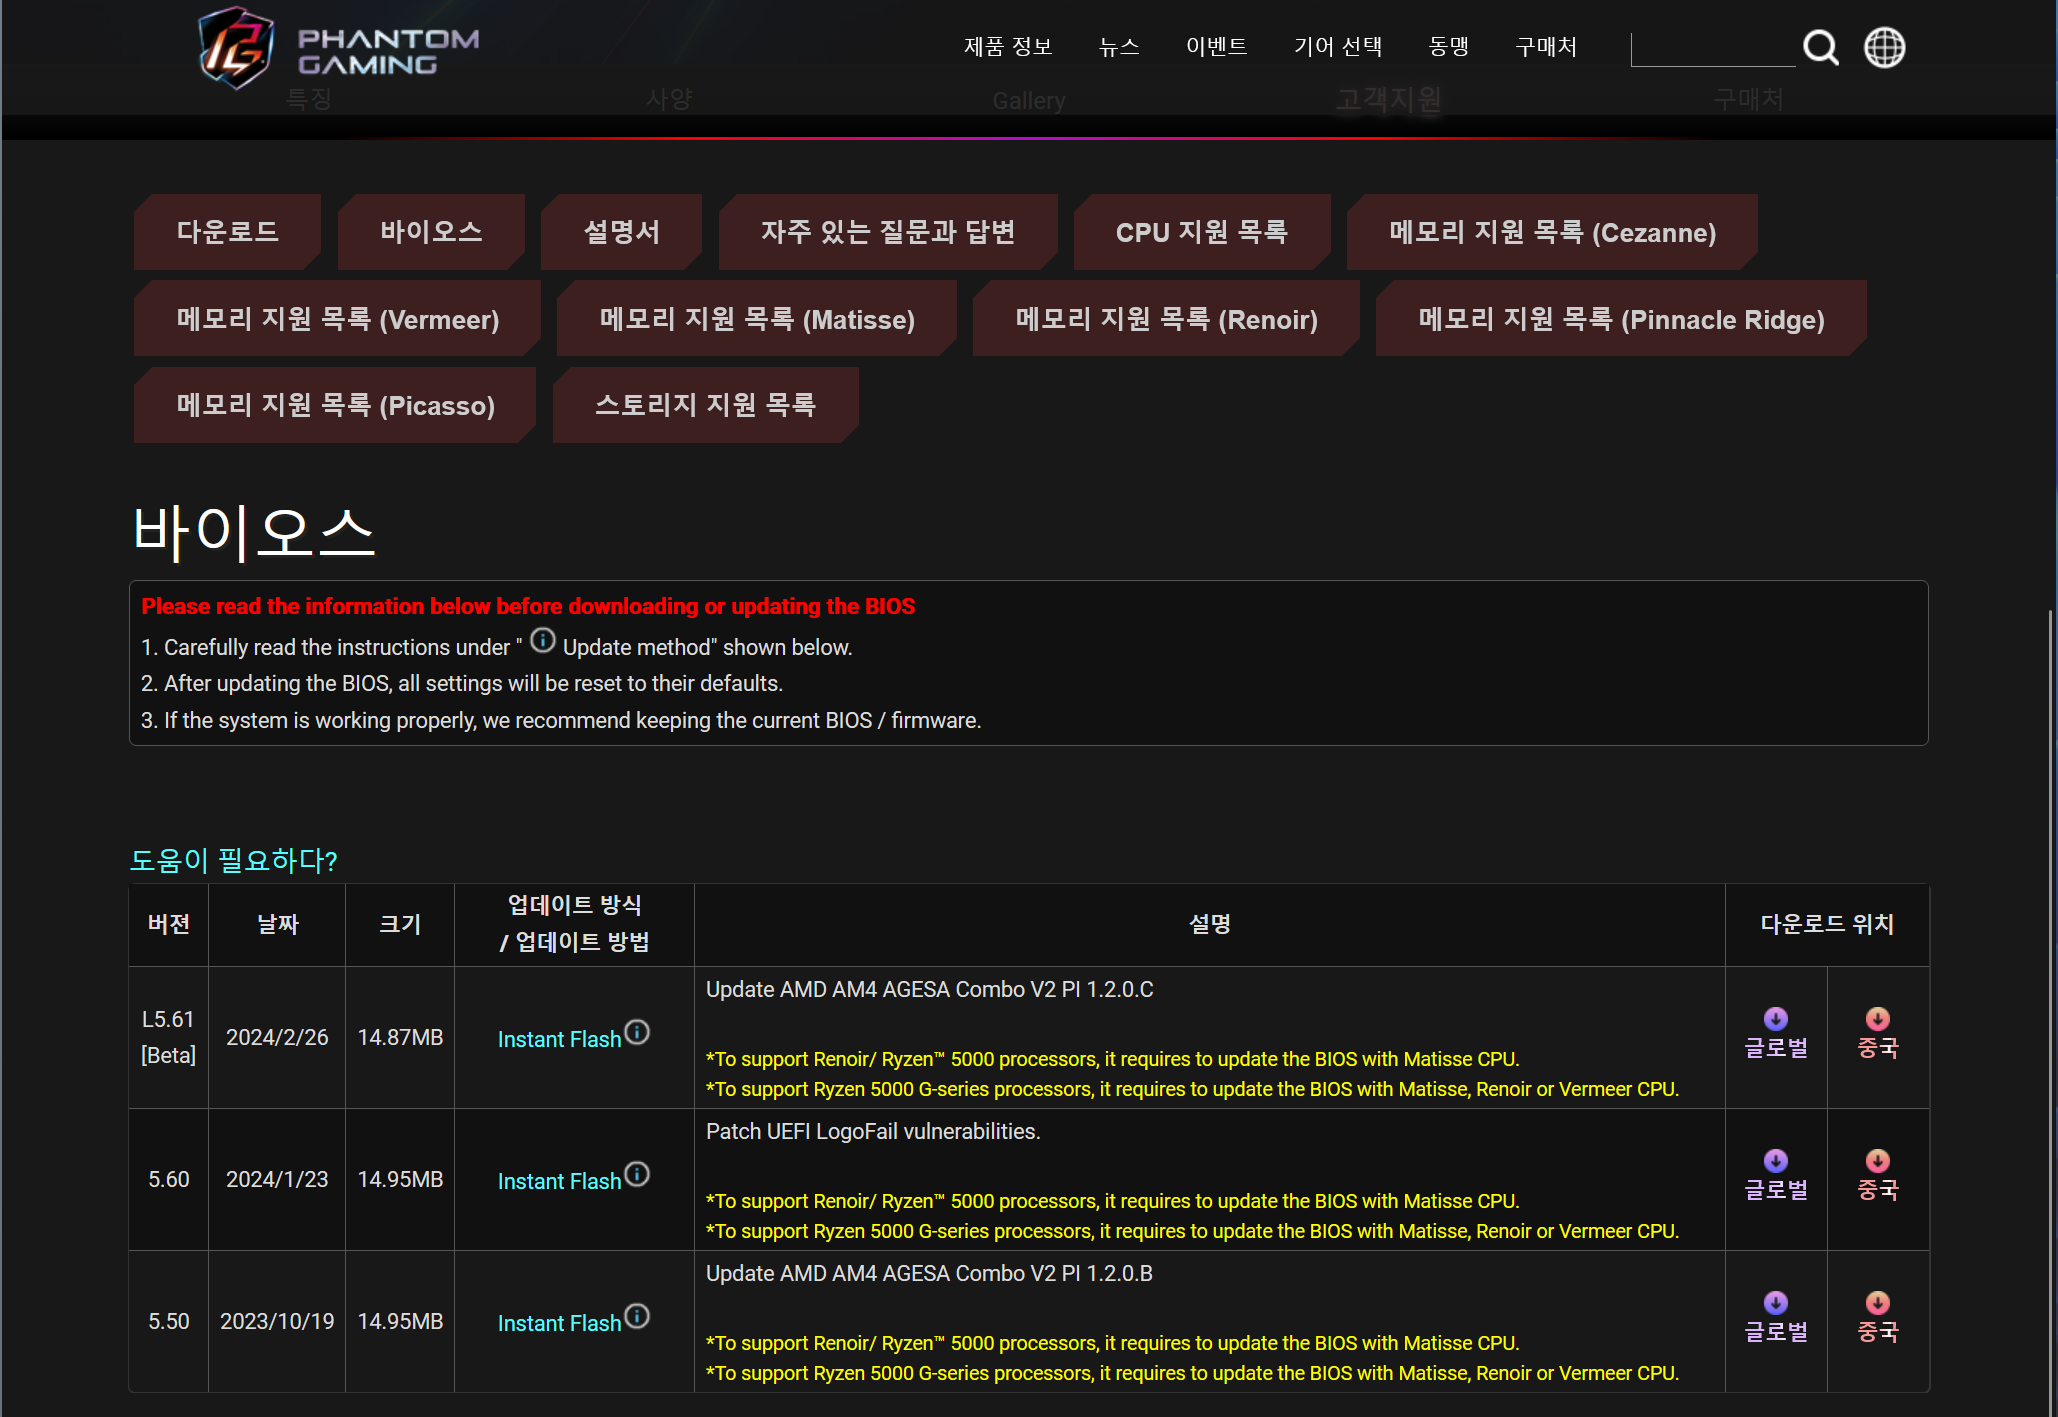
Task: Select the 다운로드 tab button
Action: click(227, 232)
